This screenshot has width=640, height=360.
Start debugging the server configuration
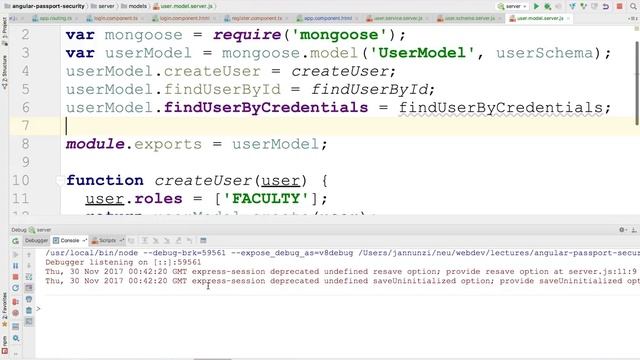click(x=548, y=7)
